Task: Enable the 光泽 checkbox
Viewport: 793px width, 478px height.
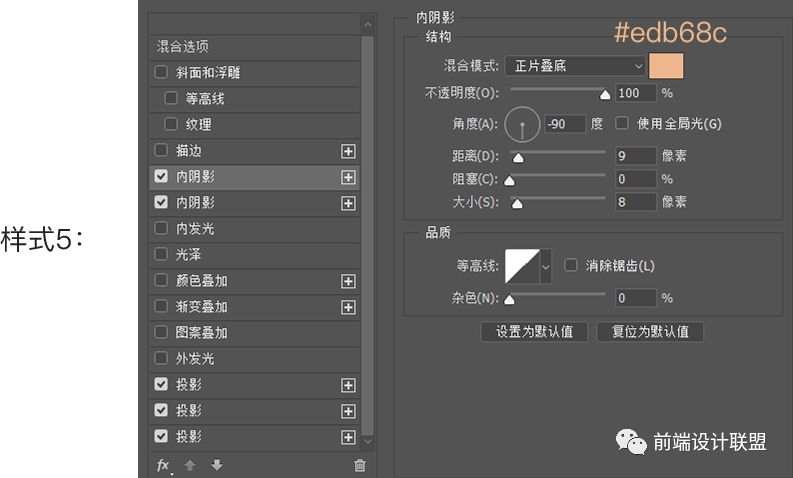Action: click(161, 254)
